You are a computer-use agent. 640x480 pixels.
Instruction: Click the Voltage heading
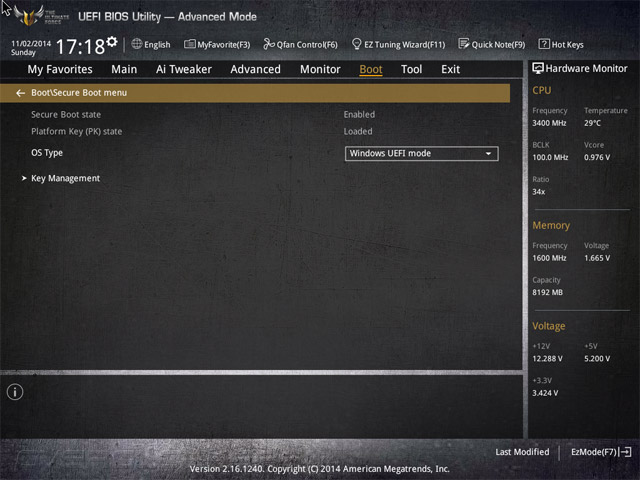coord(549,326)
